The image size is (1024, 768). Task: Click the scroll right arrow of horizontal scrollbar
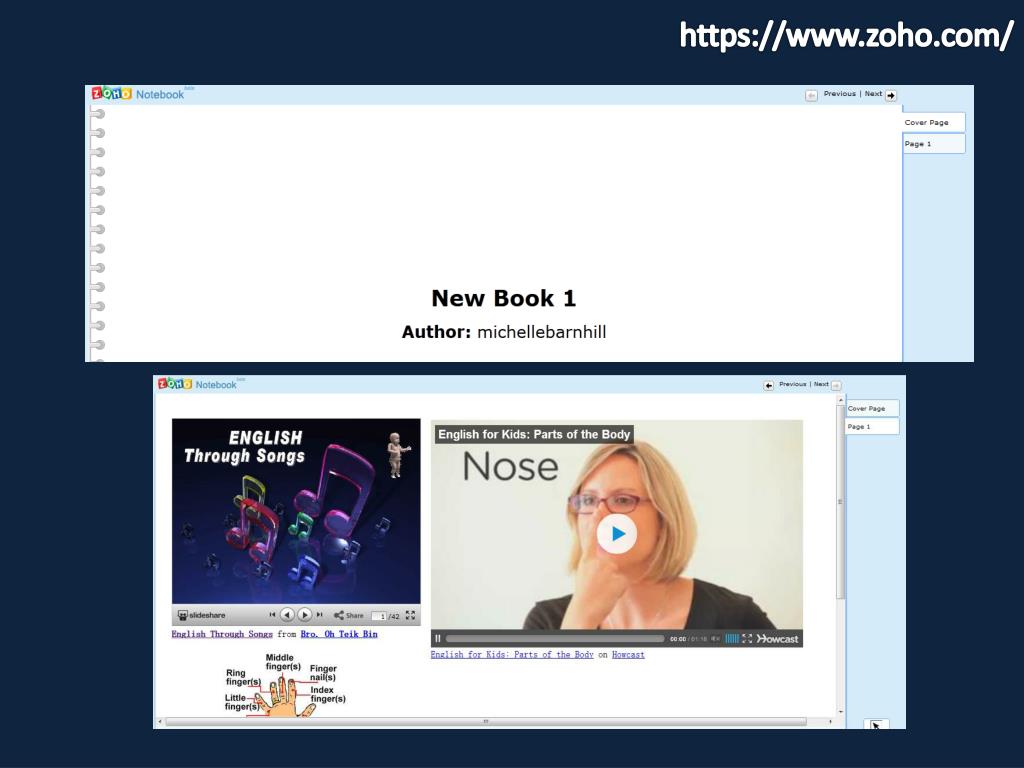830,722
